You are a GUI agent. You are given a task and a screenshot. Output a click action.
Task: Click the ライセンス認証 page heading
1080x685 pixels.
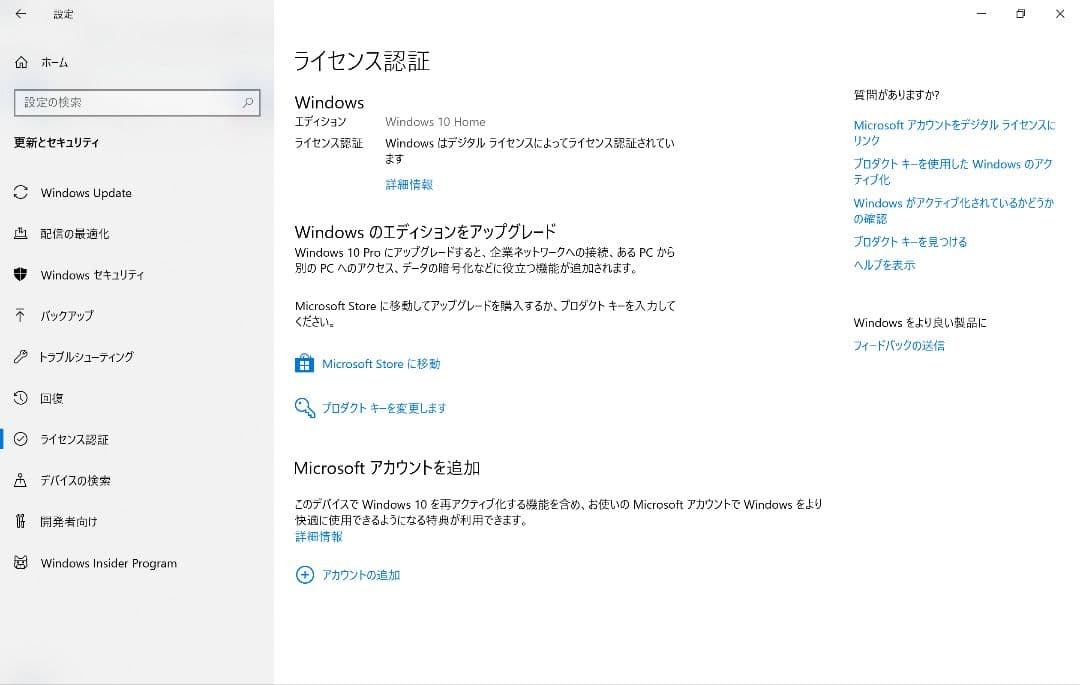[362, 61]
